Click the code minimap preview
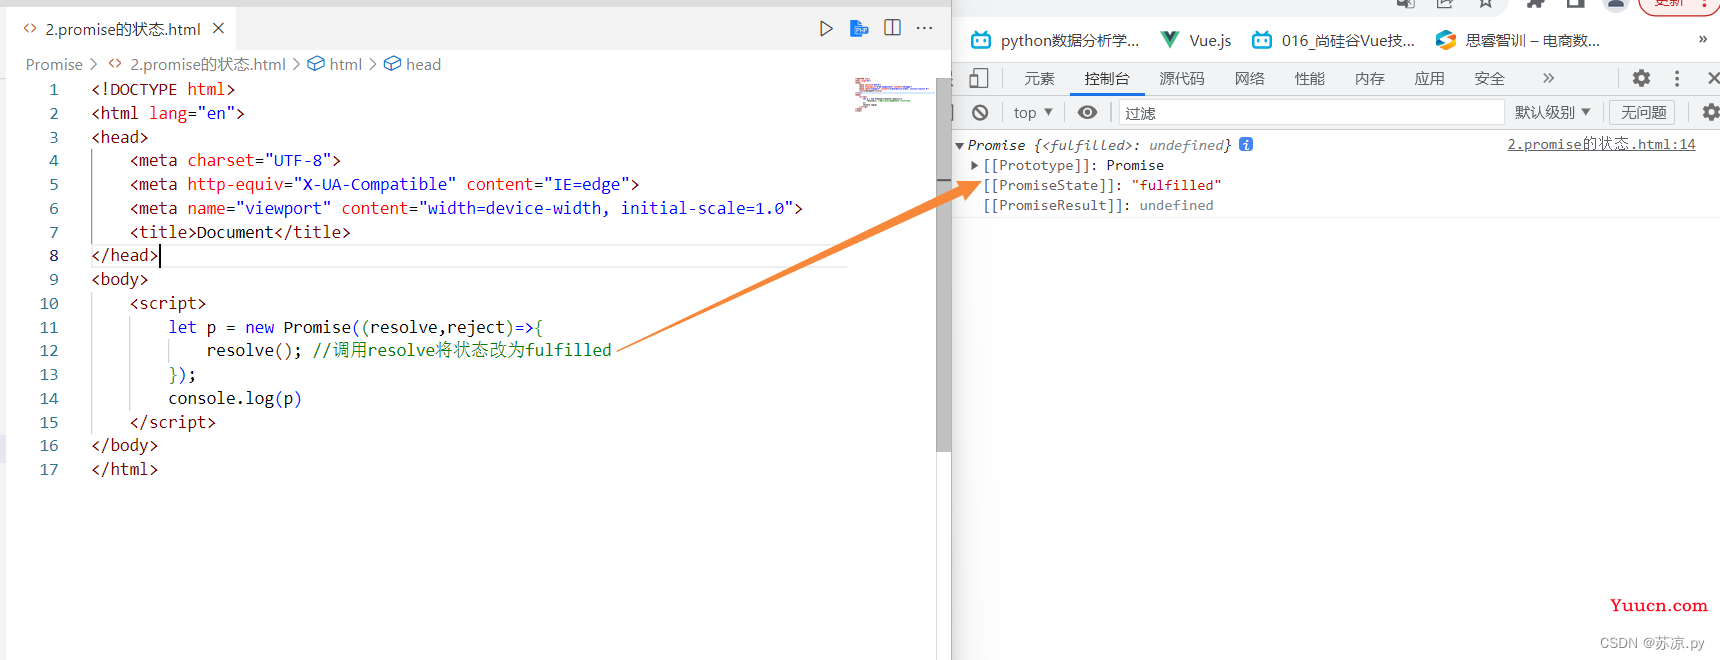Screen dimensions: 1720x660 point(891,94)
